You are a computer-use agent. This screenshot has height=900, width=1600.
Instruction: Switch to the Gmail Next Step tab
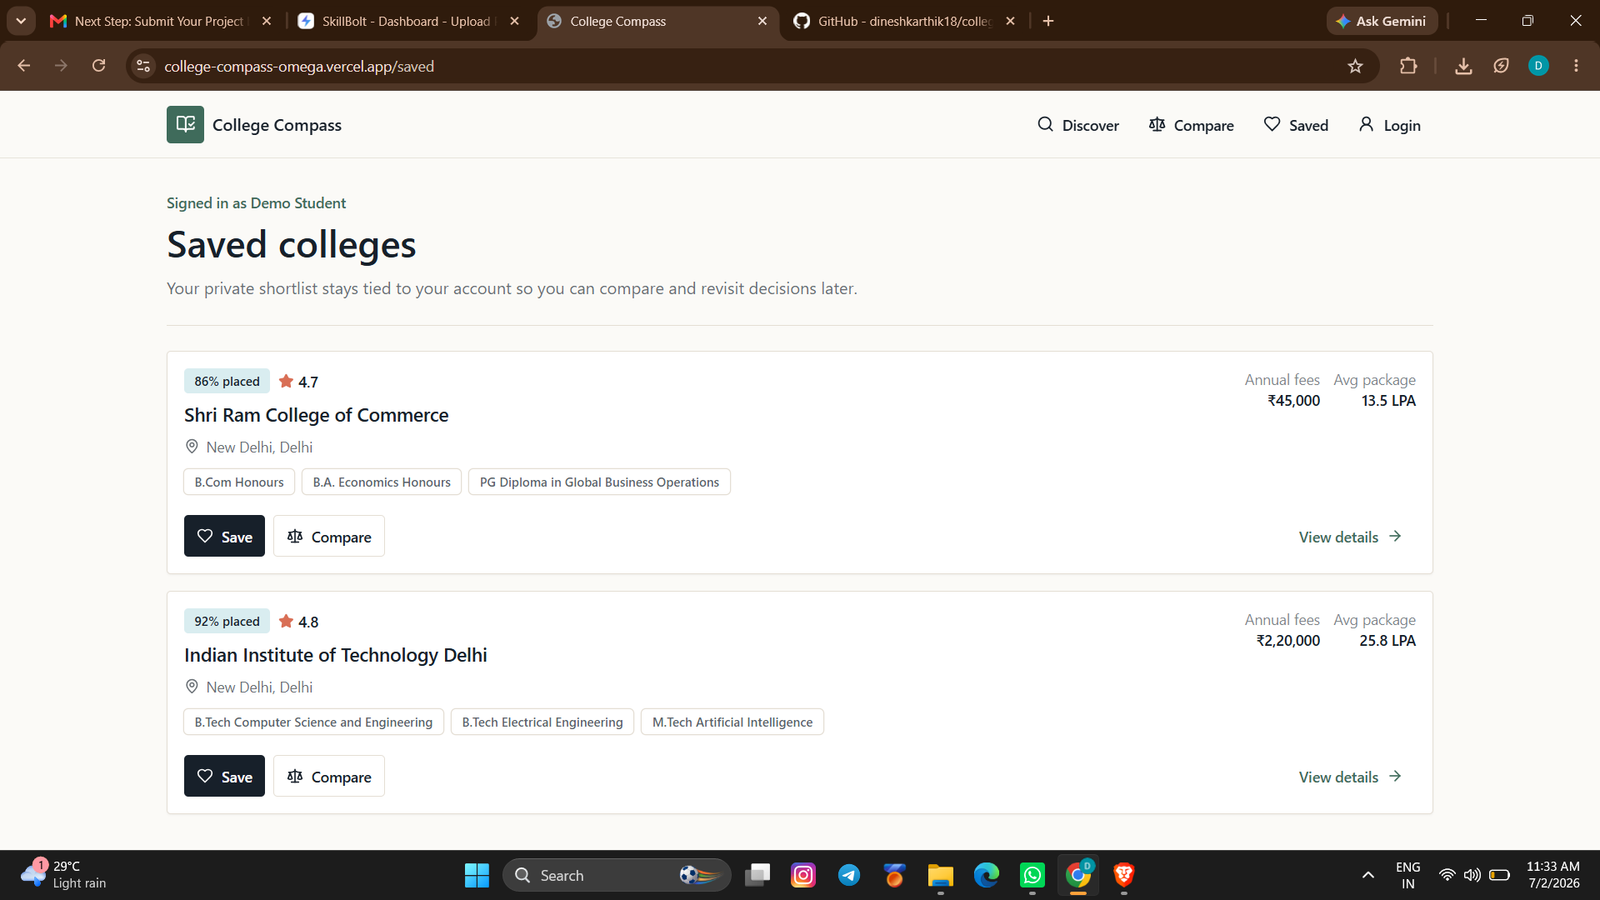(x=160, y=21)
